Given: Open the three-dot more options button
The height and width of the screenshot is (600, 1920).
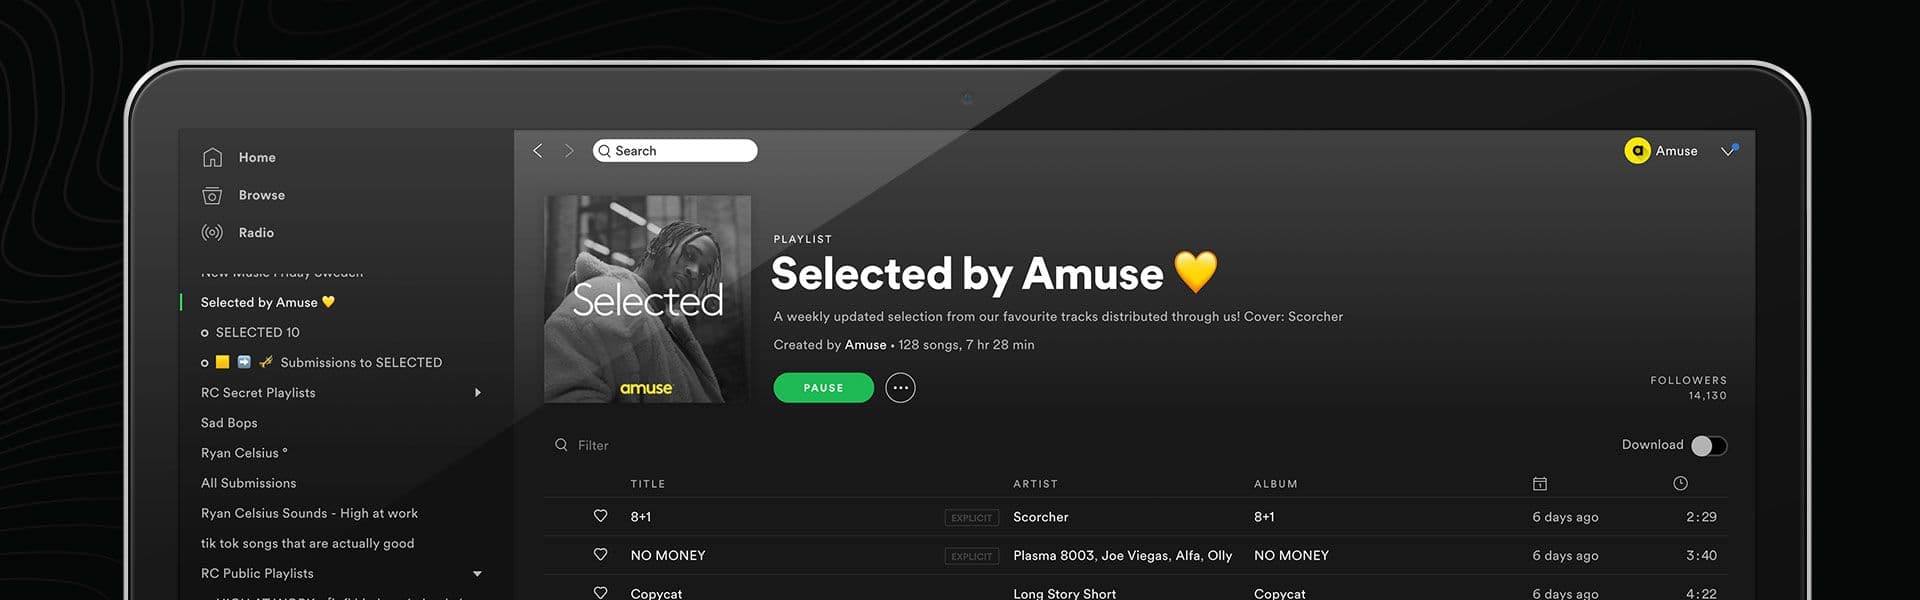Looking at the screenshot, I should point(900,388).
